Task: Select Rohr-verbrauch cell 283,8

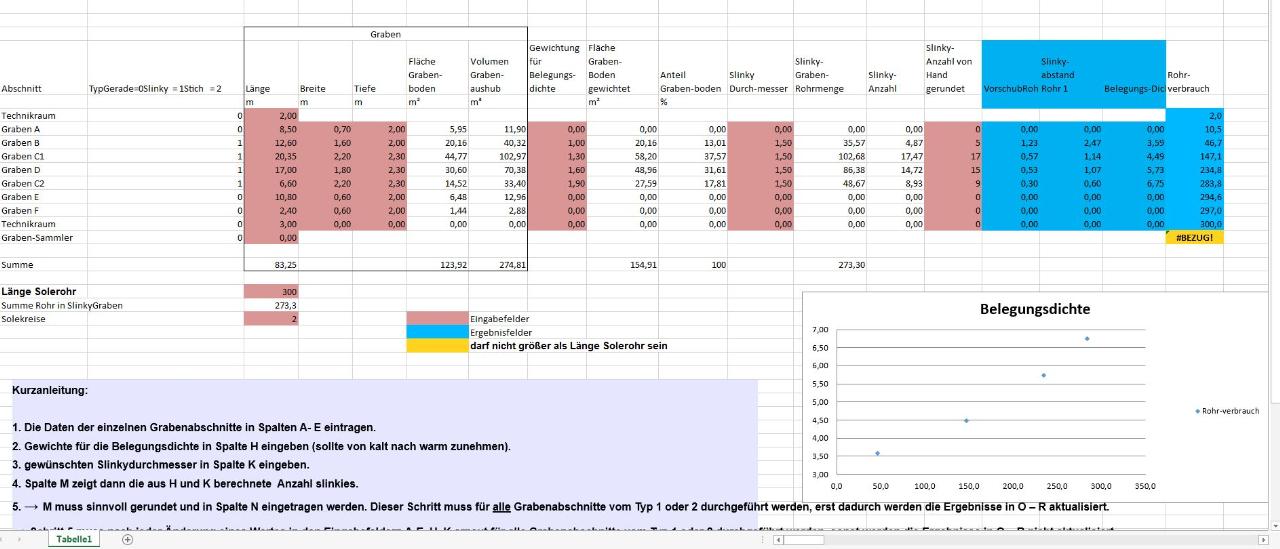Action: (x=1196, y=183)
